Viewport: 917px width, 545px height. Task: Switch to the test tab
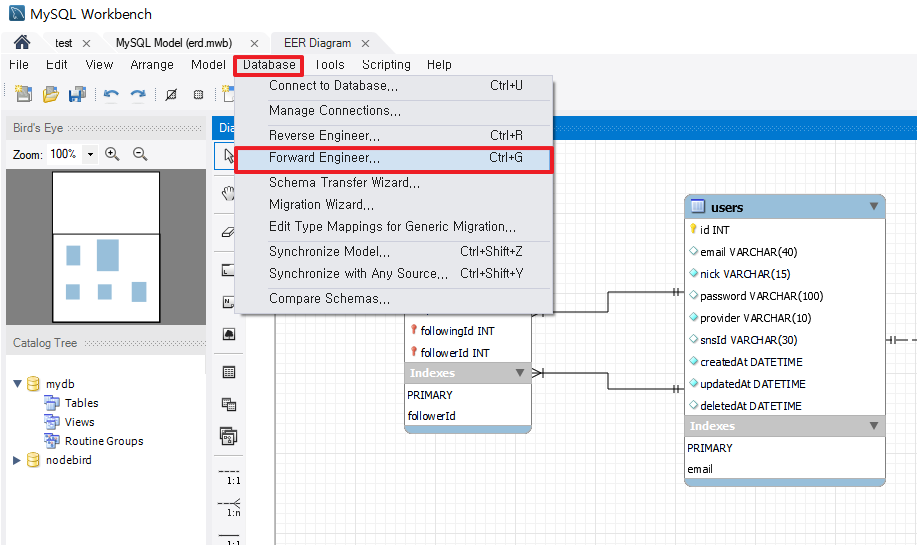pyautogui.click(x=63, y=43)
